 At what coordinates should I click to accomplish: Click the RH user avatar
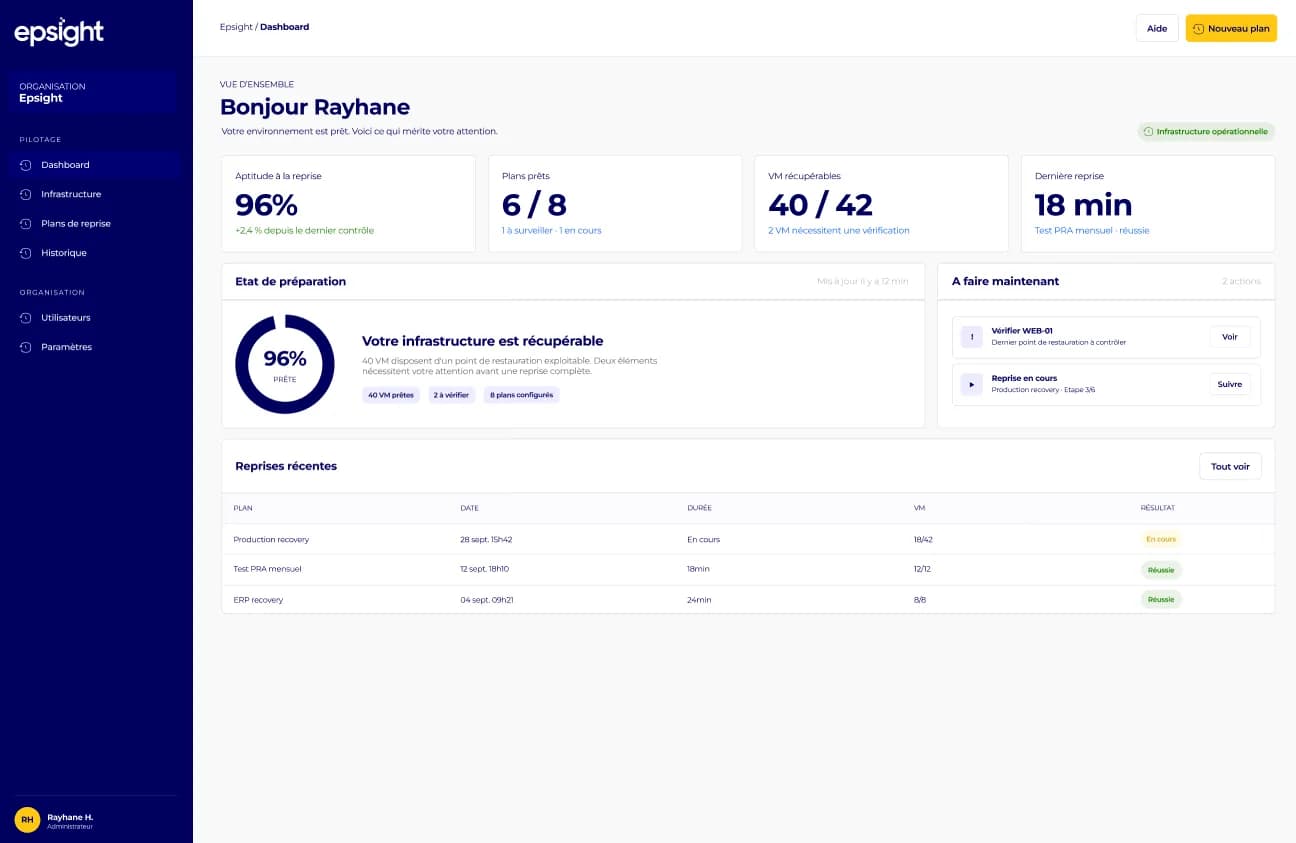click(x=27, y=820)
